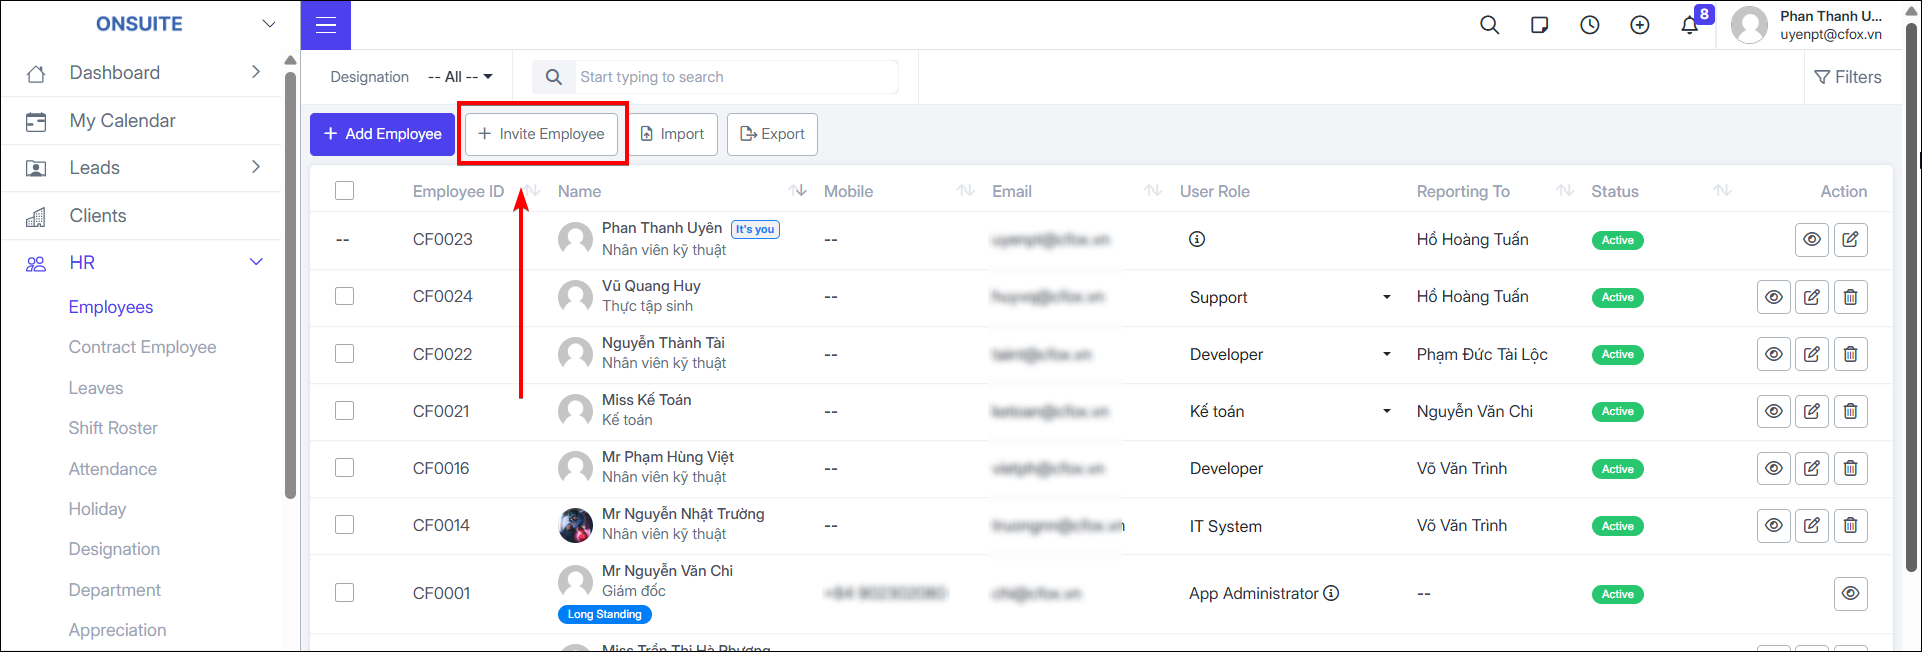Toggle the hamburger menu sidebar button

click(326, 25)
